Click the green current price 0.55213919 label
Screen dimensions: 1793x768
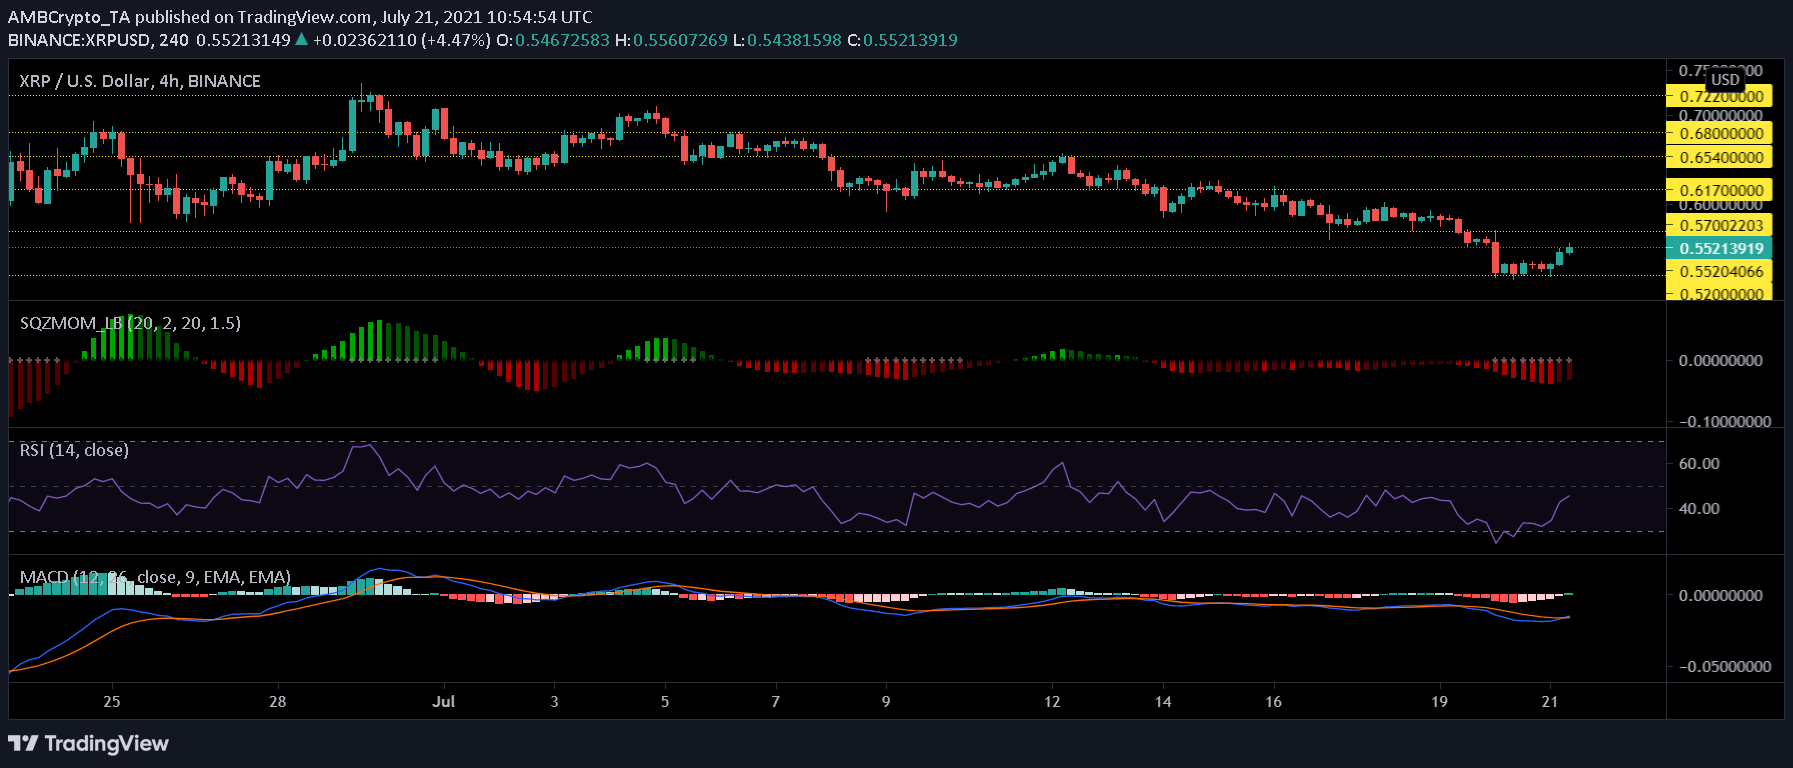point(1719,248)
